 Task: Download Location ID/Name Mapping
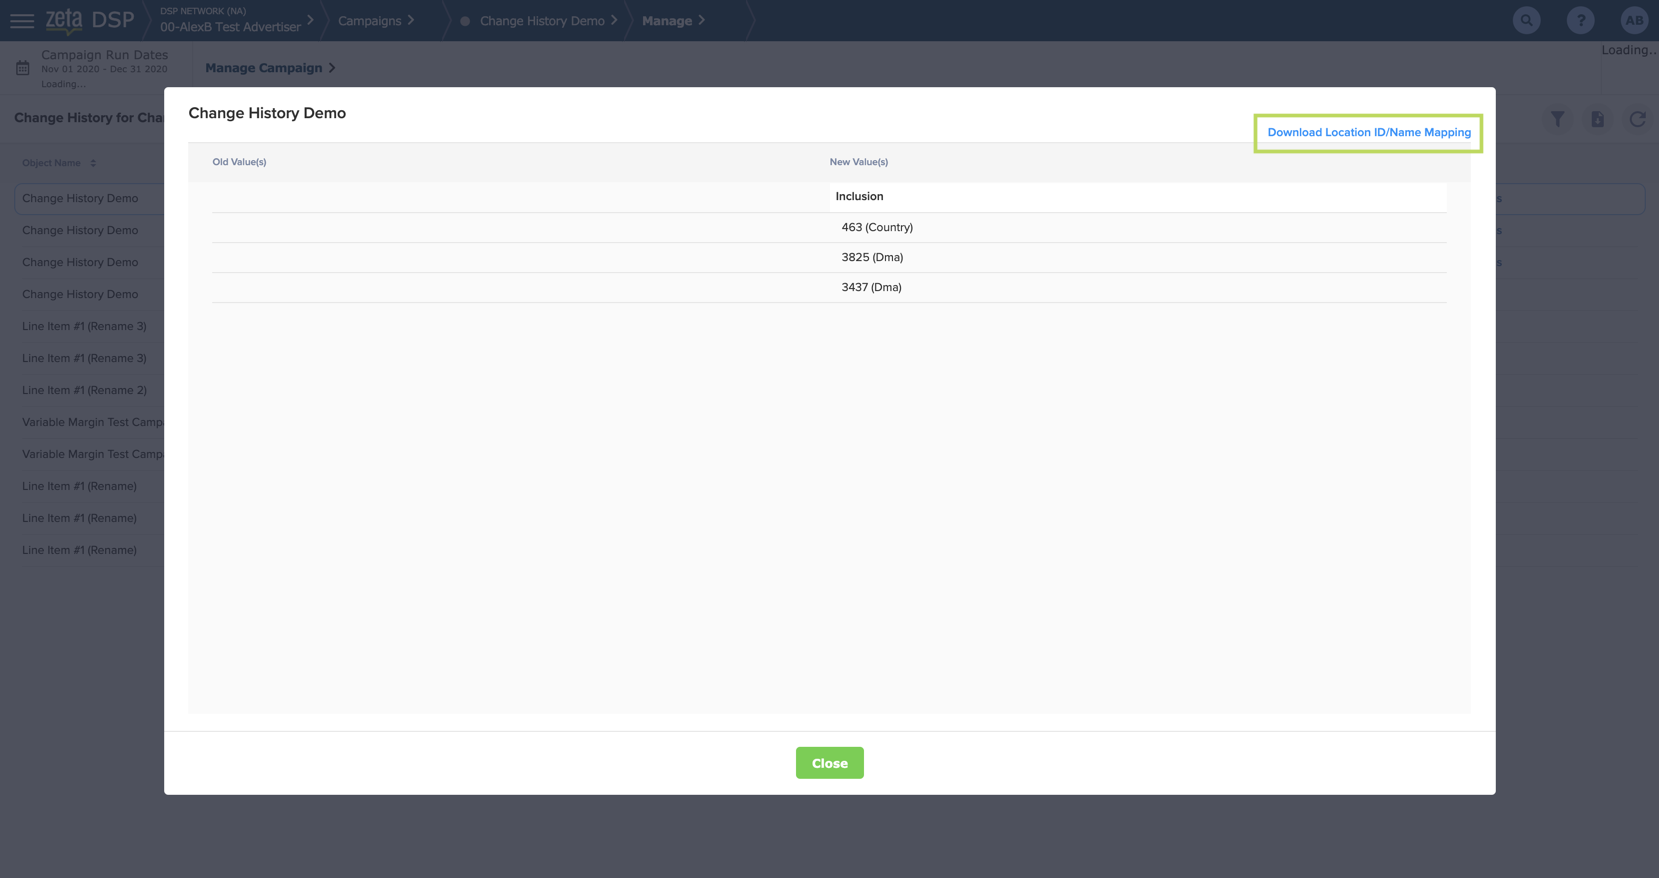1368,132
